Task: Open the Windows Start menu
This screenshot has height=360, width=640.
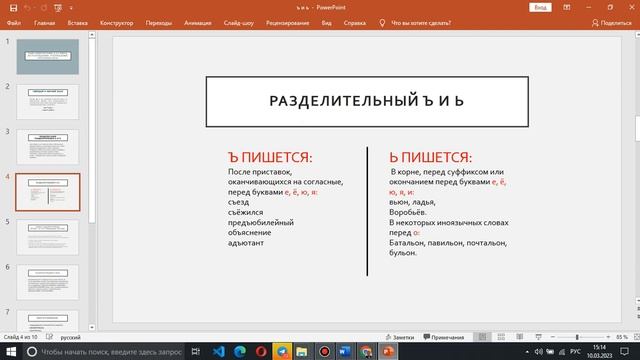Action: (11, 351)
